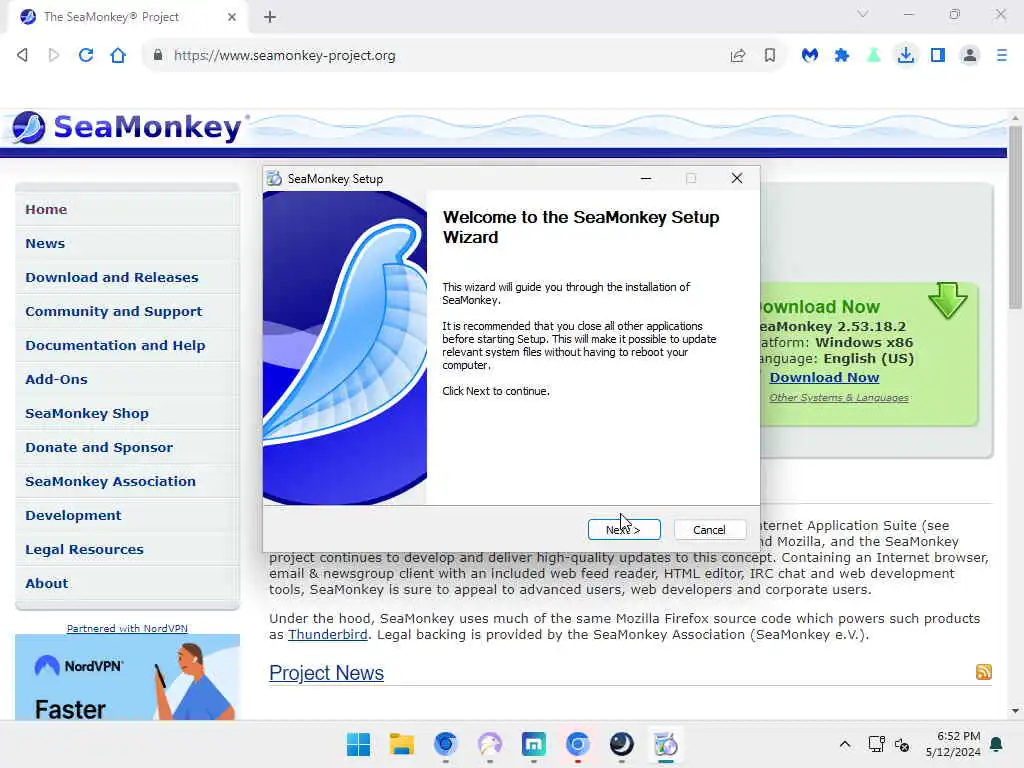
Task: Open Legal Resources sidebar link
Action: click(x=84, y=549)
